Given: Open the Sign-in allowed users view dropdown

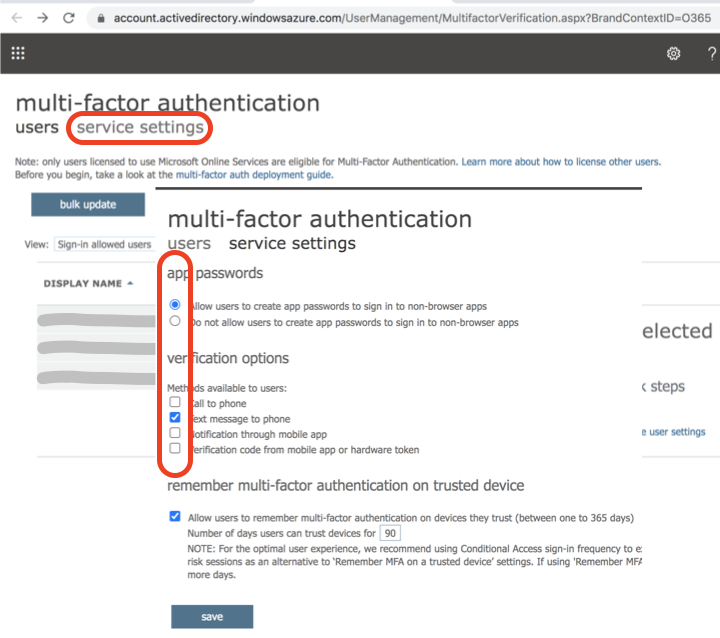Looking at the screenshot, I should pyautogui.click(x=105, y=244).
